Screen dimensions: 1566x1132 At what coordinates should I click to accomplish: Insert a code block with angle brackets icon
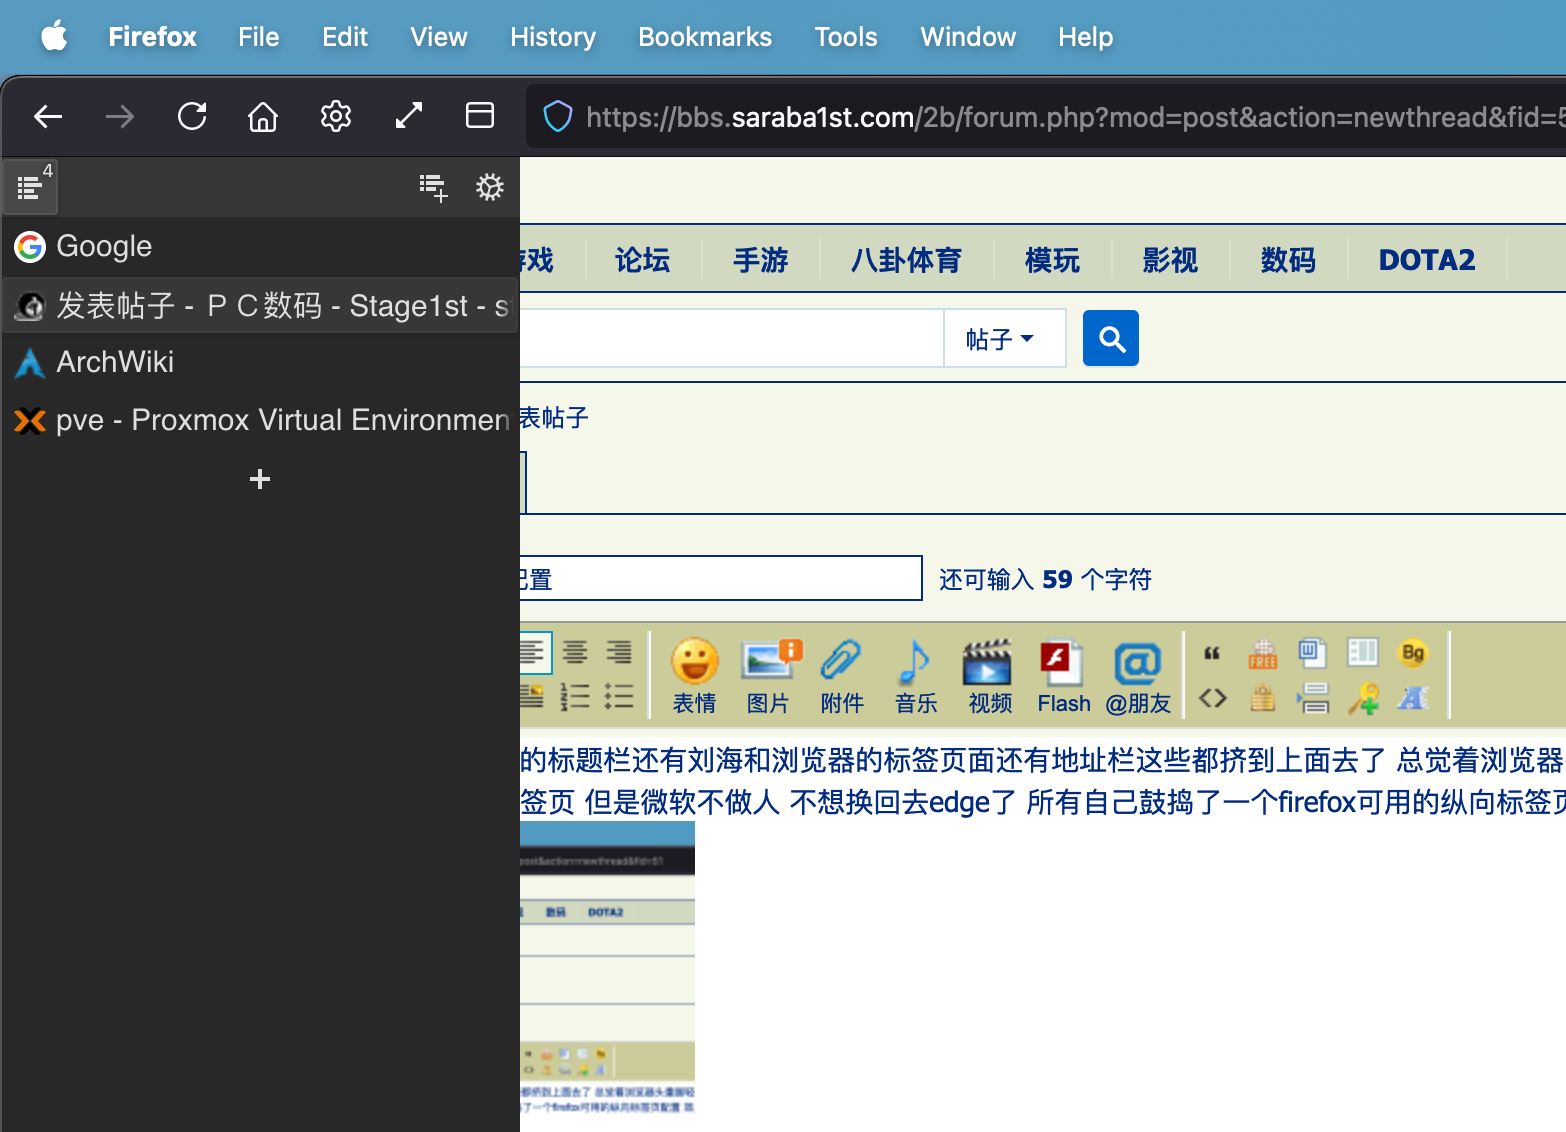pos(1213,697)
